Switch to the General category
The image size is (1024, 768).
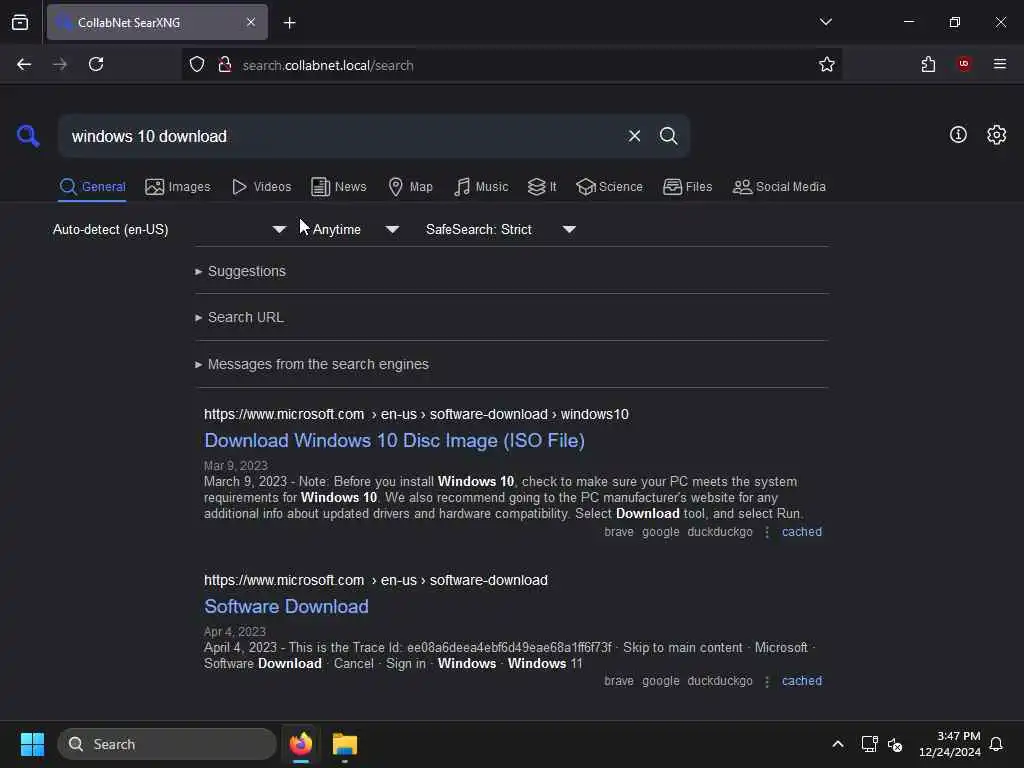(x=92, y=187)
